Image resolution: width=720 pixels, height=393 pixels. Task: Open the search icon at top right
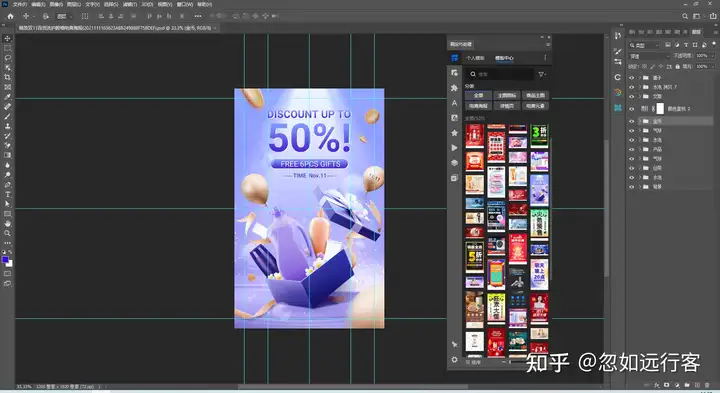pyautogui.click(x=685, y=16)
